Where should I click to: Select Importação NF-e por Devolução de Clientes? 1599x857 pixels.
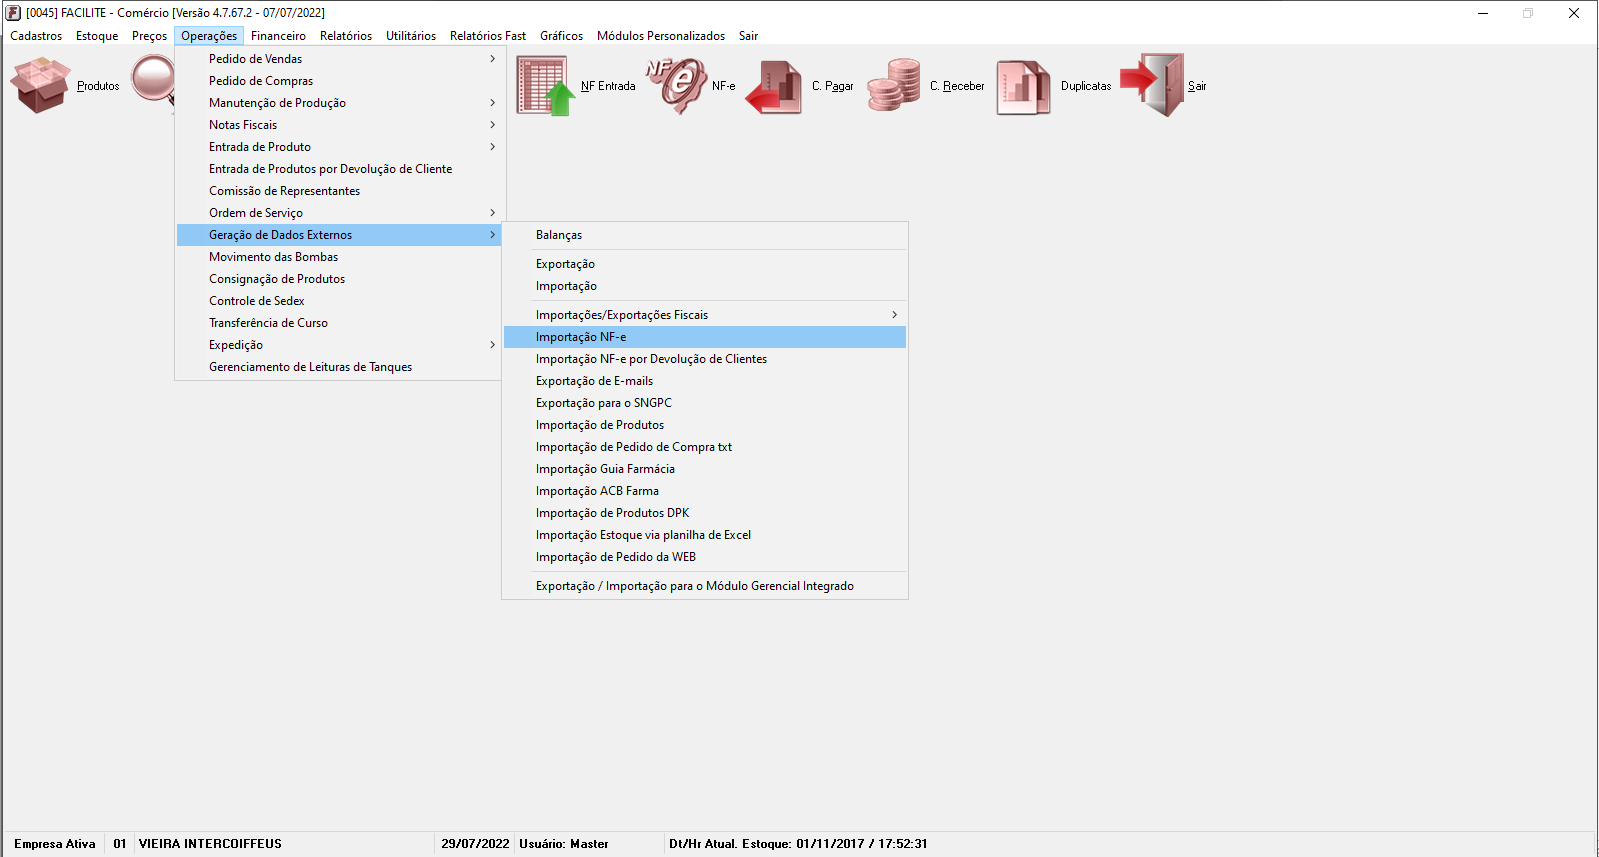(705, 359)
